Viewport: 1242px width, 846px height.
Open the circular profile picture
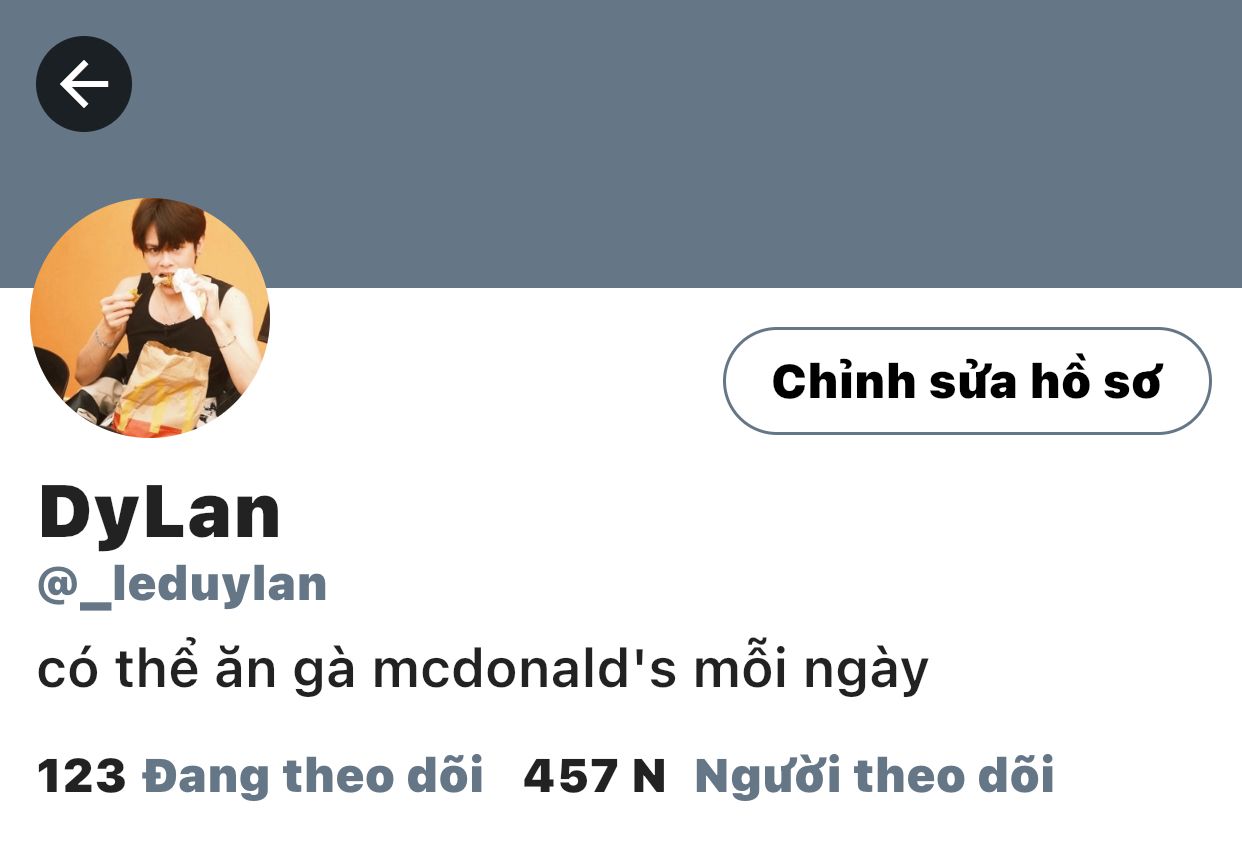[150, 318]
